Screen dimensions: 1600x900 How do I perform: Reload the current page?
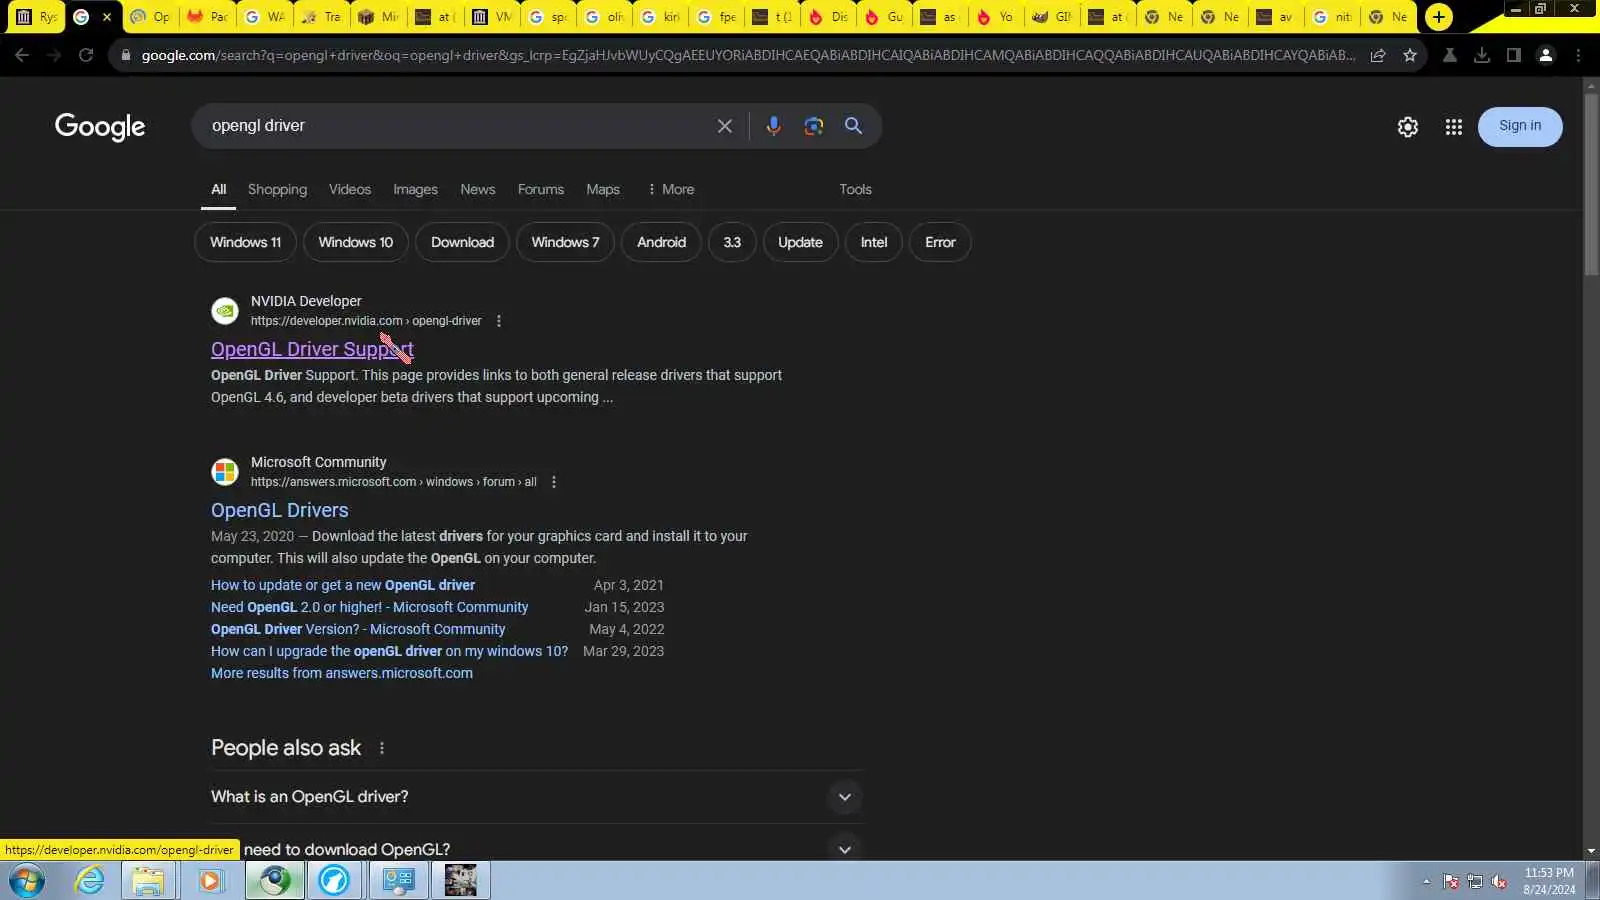coord(86,55)
